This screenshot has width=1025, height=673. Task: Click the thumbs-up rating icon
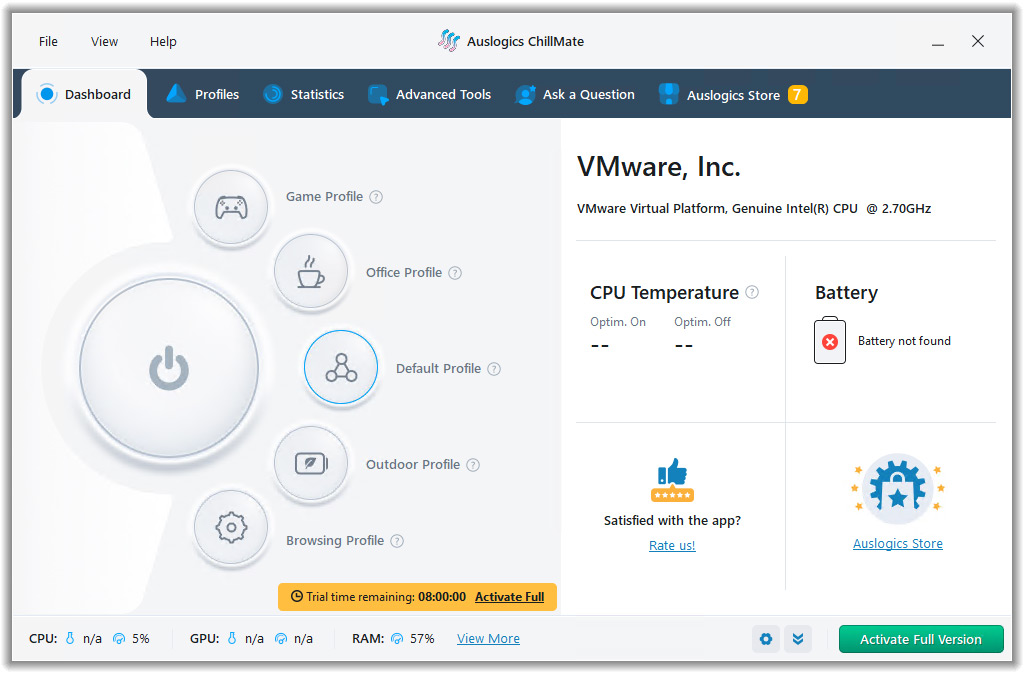[x=672, y=480]
